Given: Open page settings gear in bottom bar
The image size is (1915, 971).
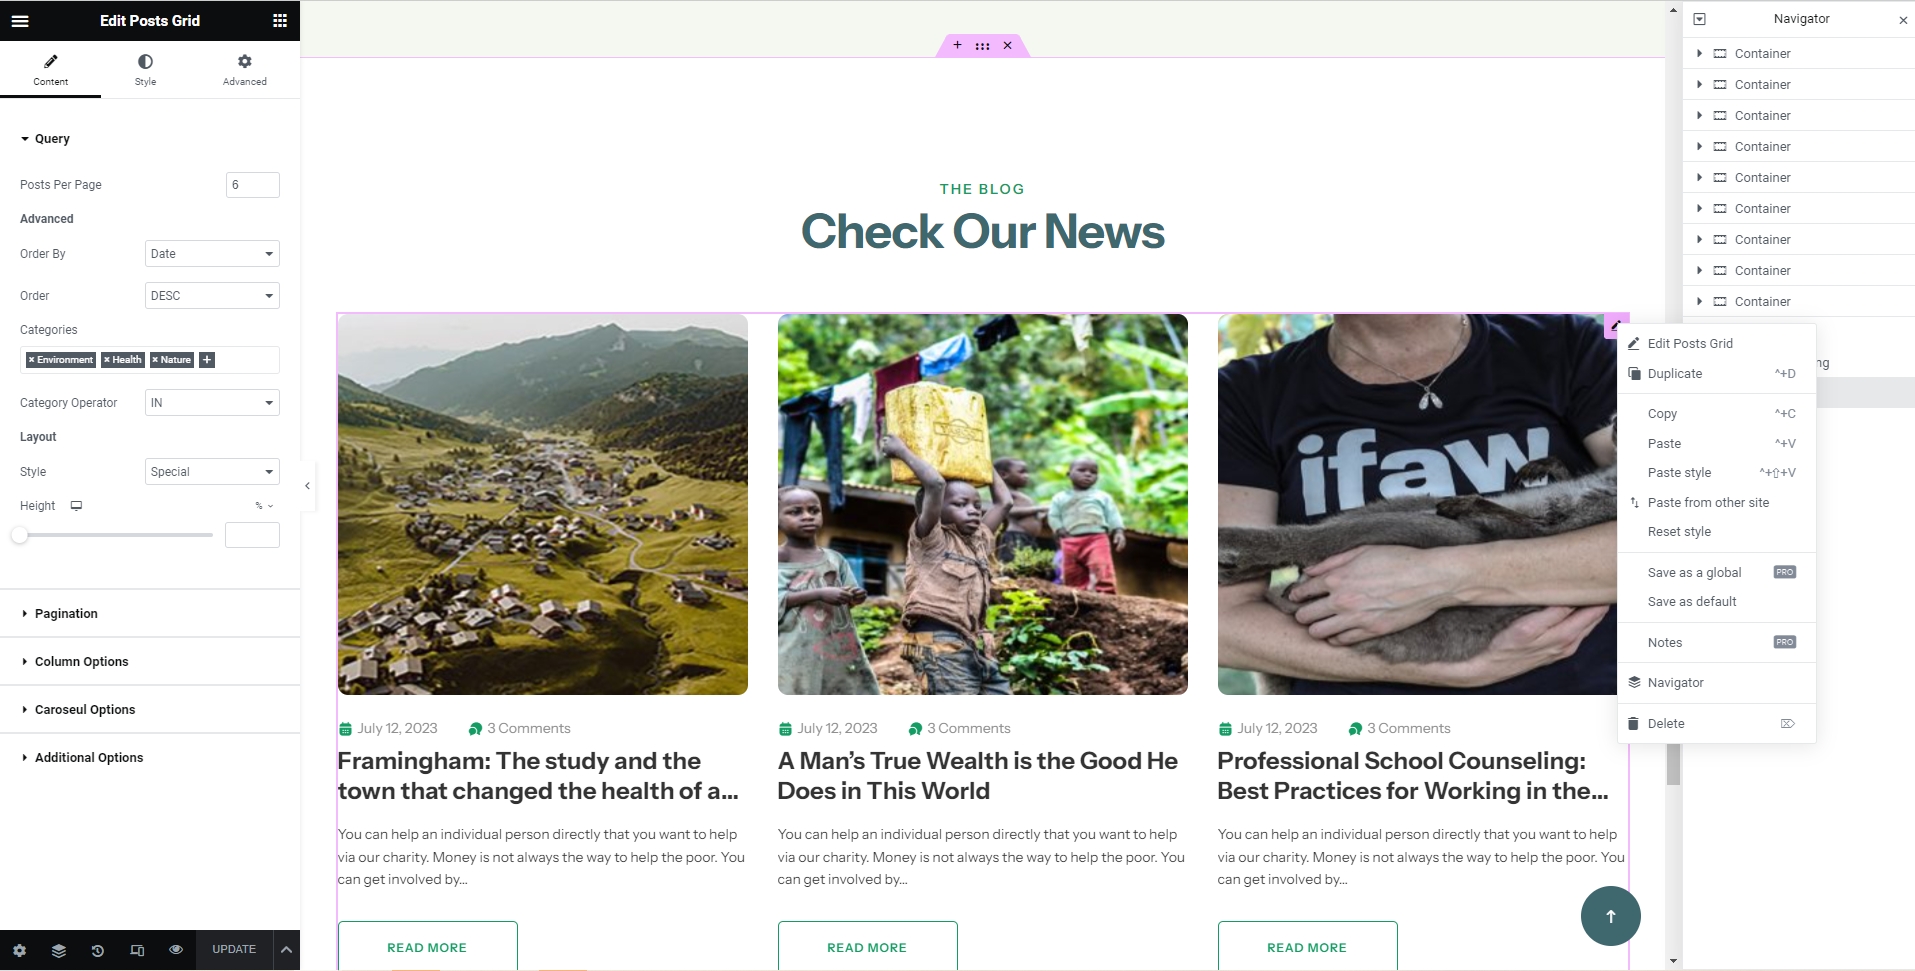Looking at the screenshot, I should pos(19,950).
